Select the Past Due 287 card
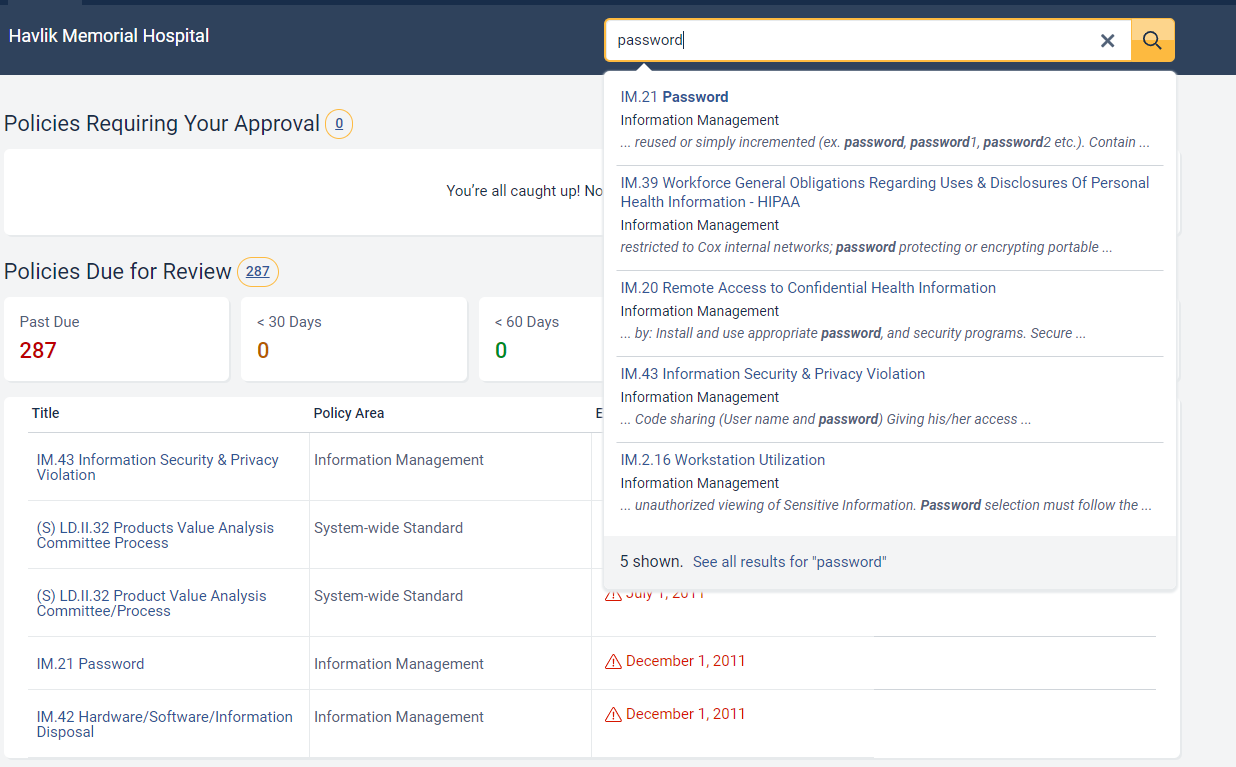Image resolution: width=1236 pixels, height=767 pixels. [116, 338]
